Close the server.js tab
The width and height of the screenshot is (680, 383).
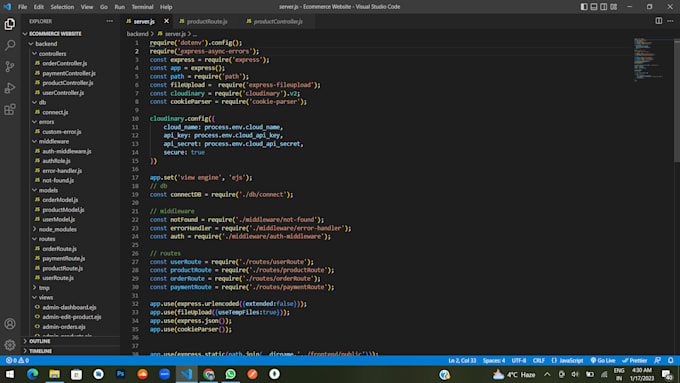[166, 21]
